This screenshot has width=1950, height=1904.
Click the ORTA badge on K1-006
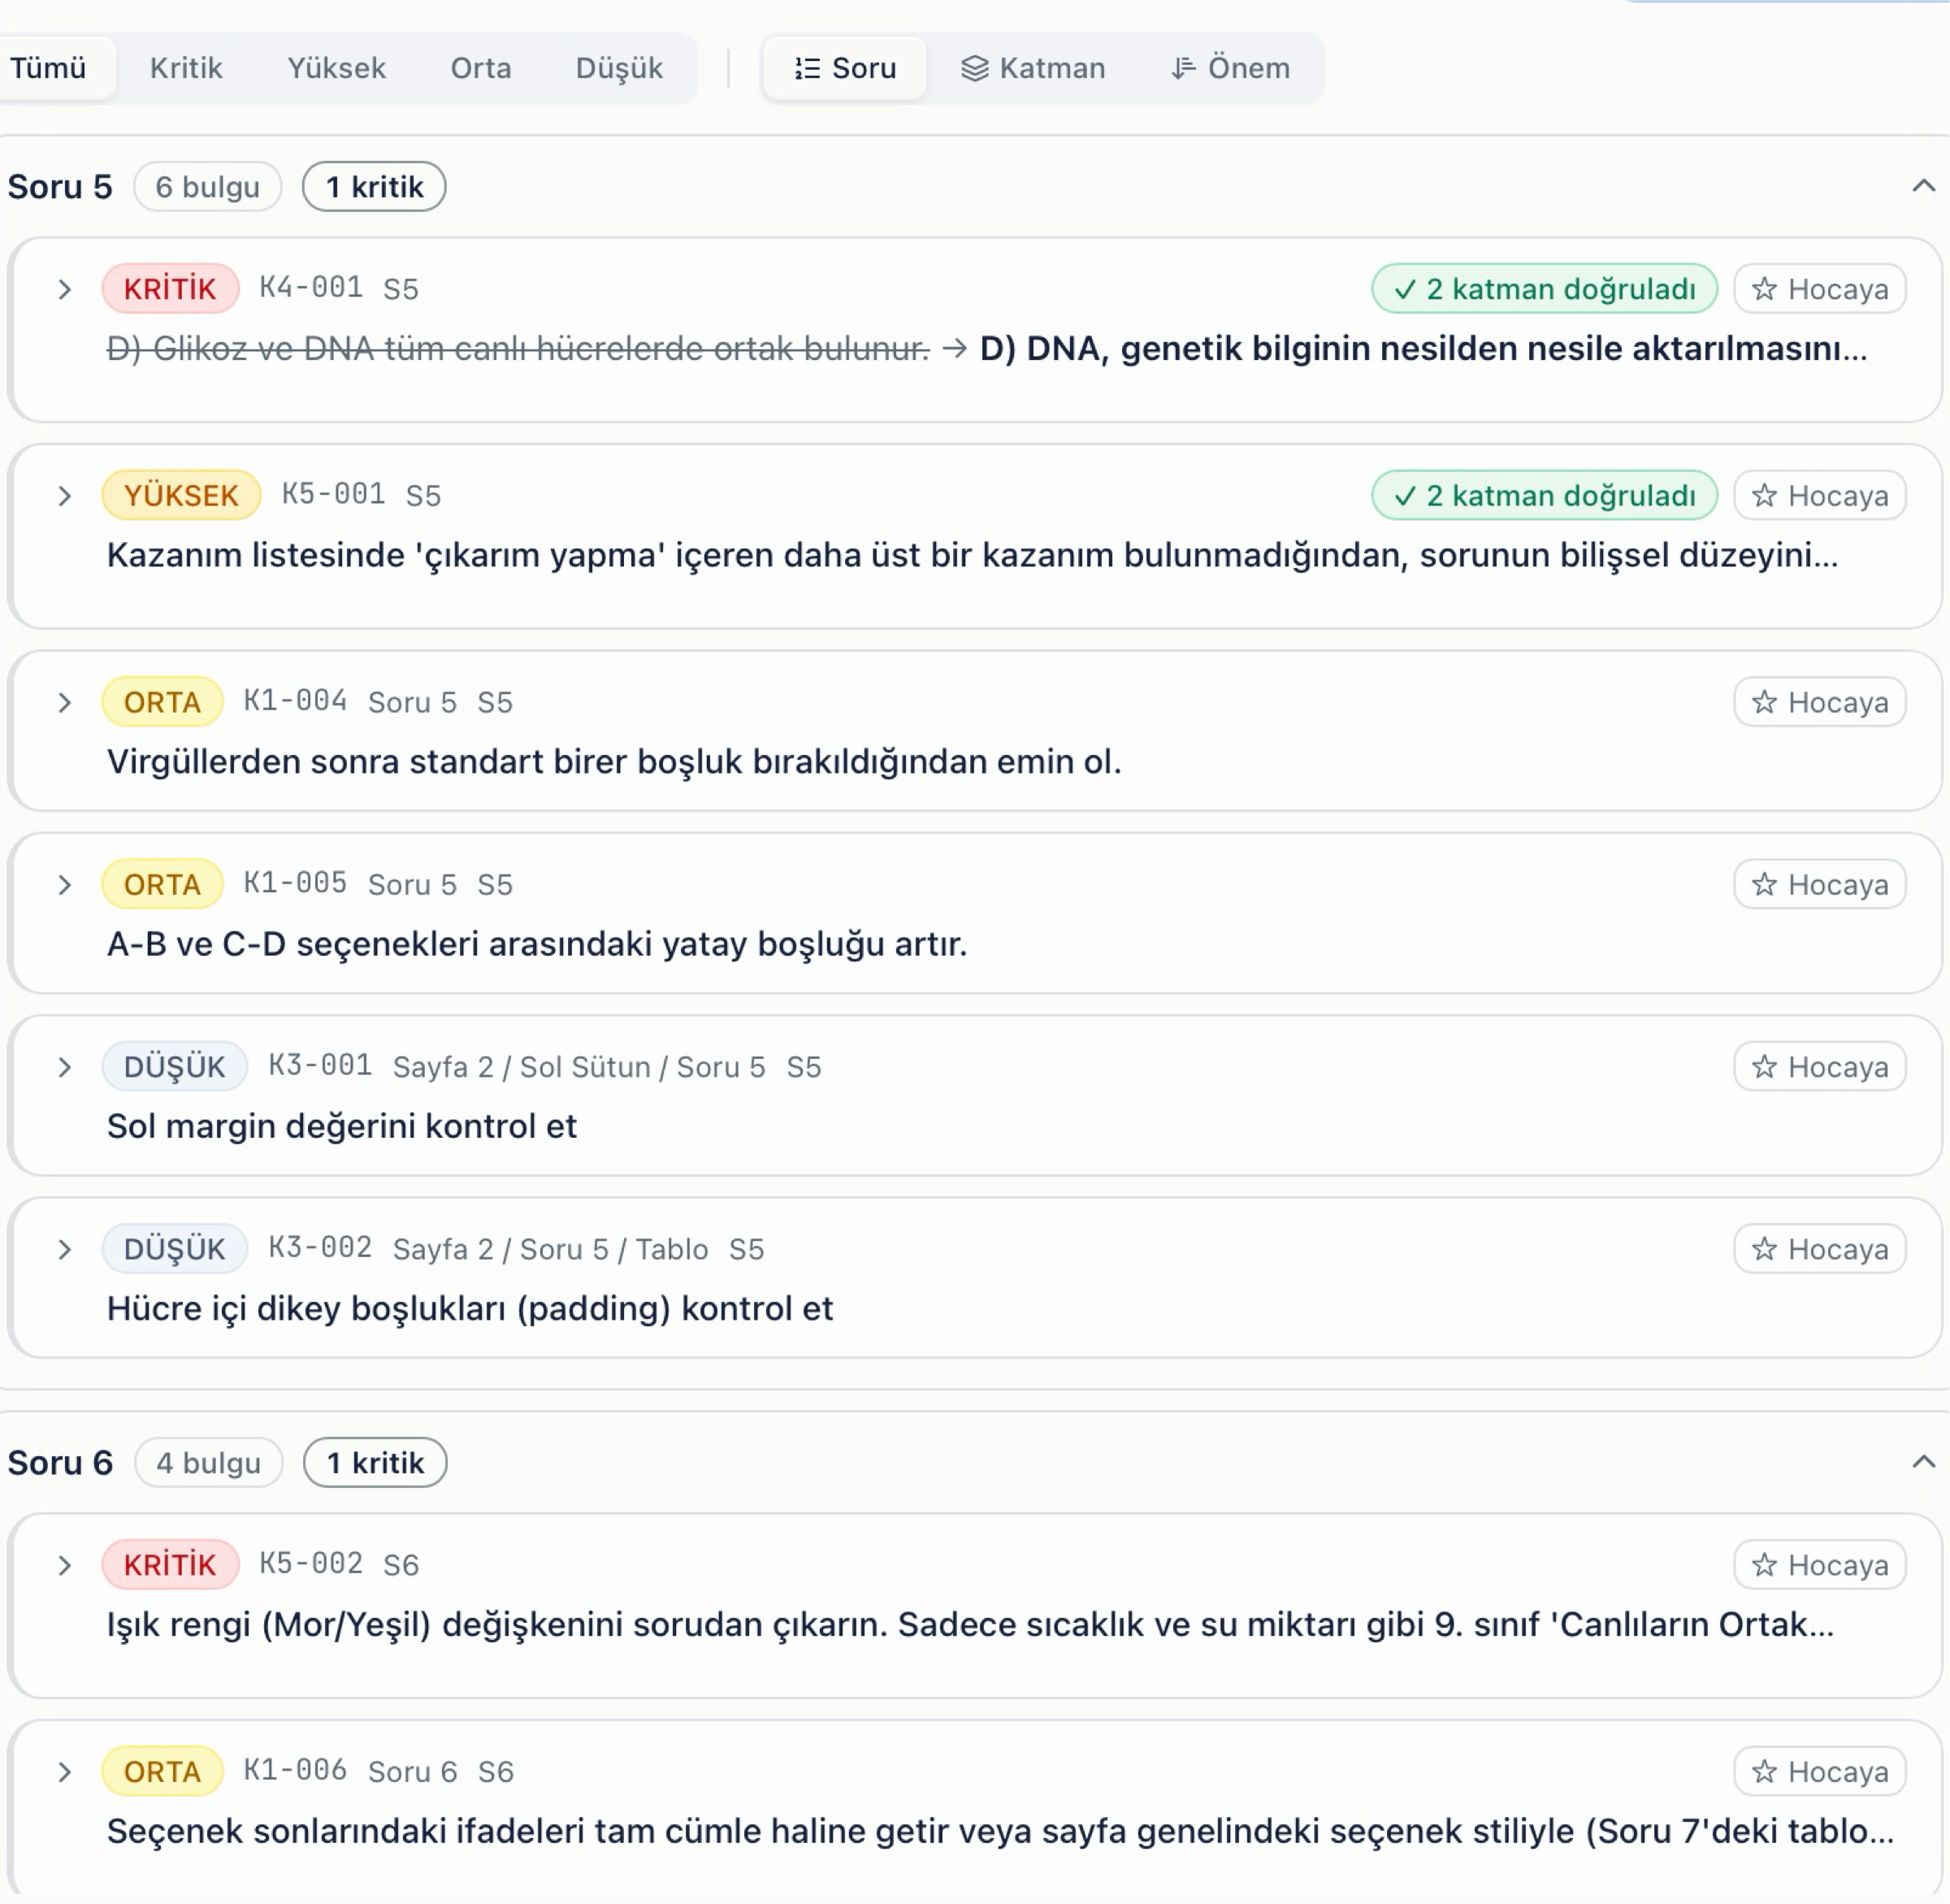(162, 1771)
